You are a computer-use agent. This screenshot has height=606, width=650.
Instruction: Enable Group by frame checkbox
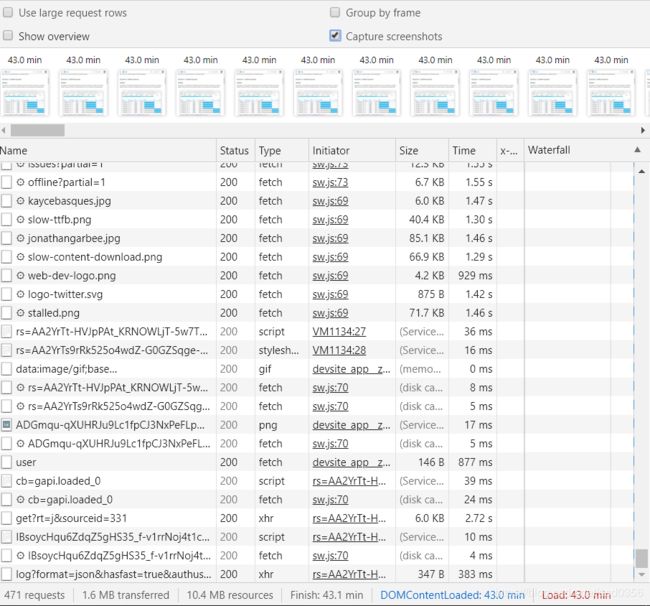coord(335,12)
